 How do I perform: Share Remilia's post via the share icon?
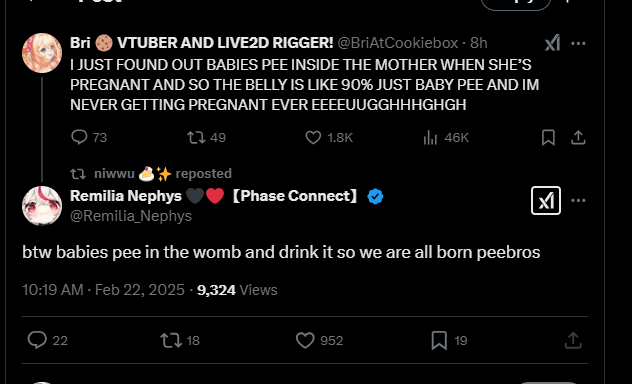pyautogui.click(x=573, y=340)
